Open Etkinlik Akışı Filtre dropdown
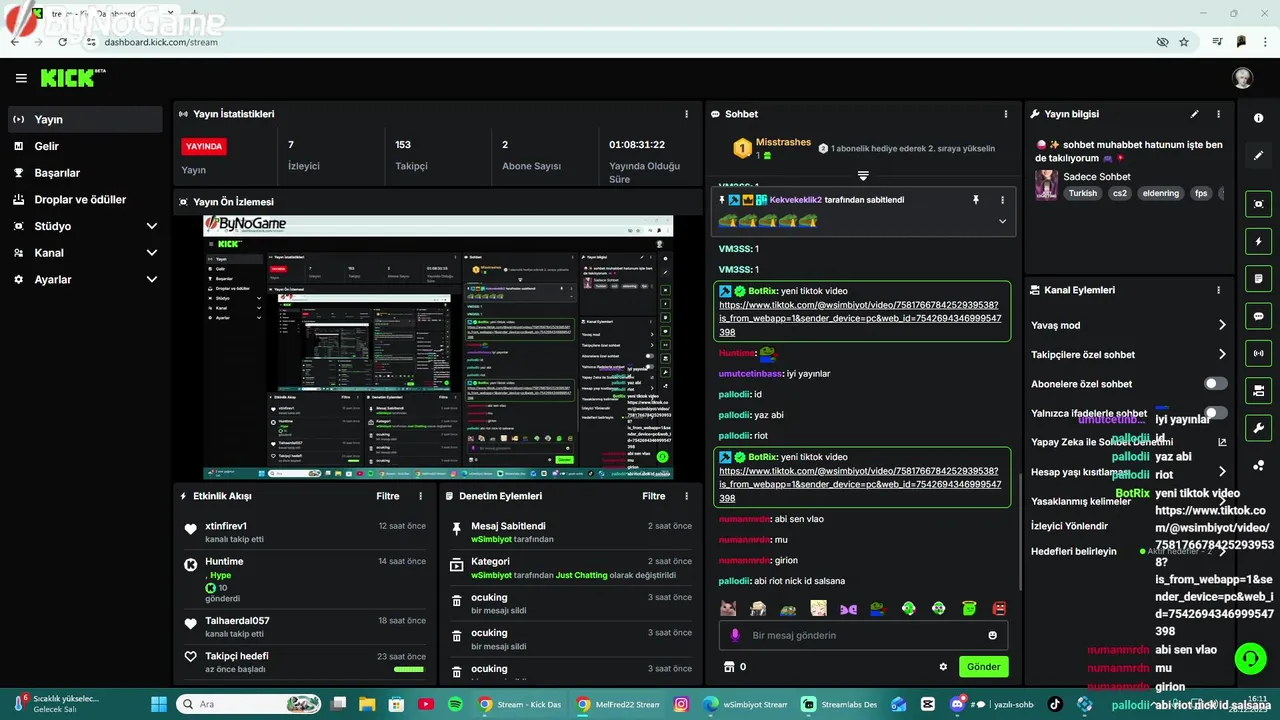1280x720 pixels. [388, 496]
